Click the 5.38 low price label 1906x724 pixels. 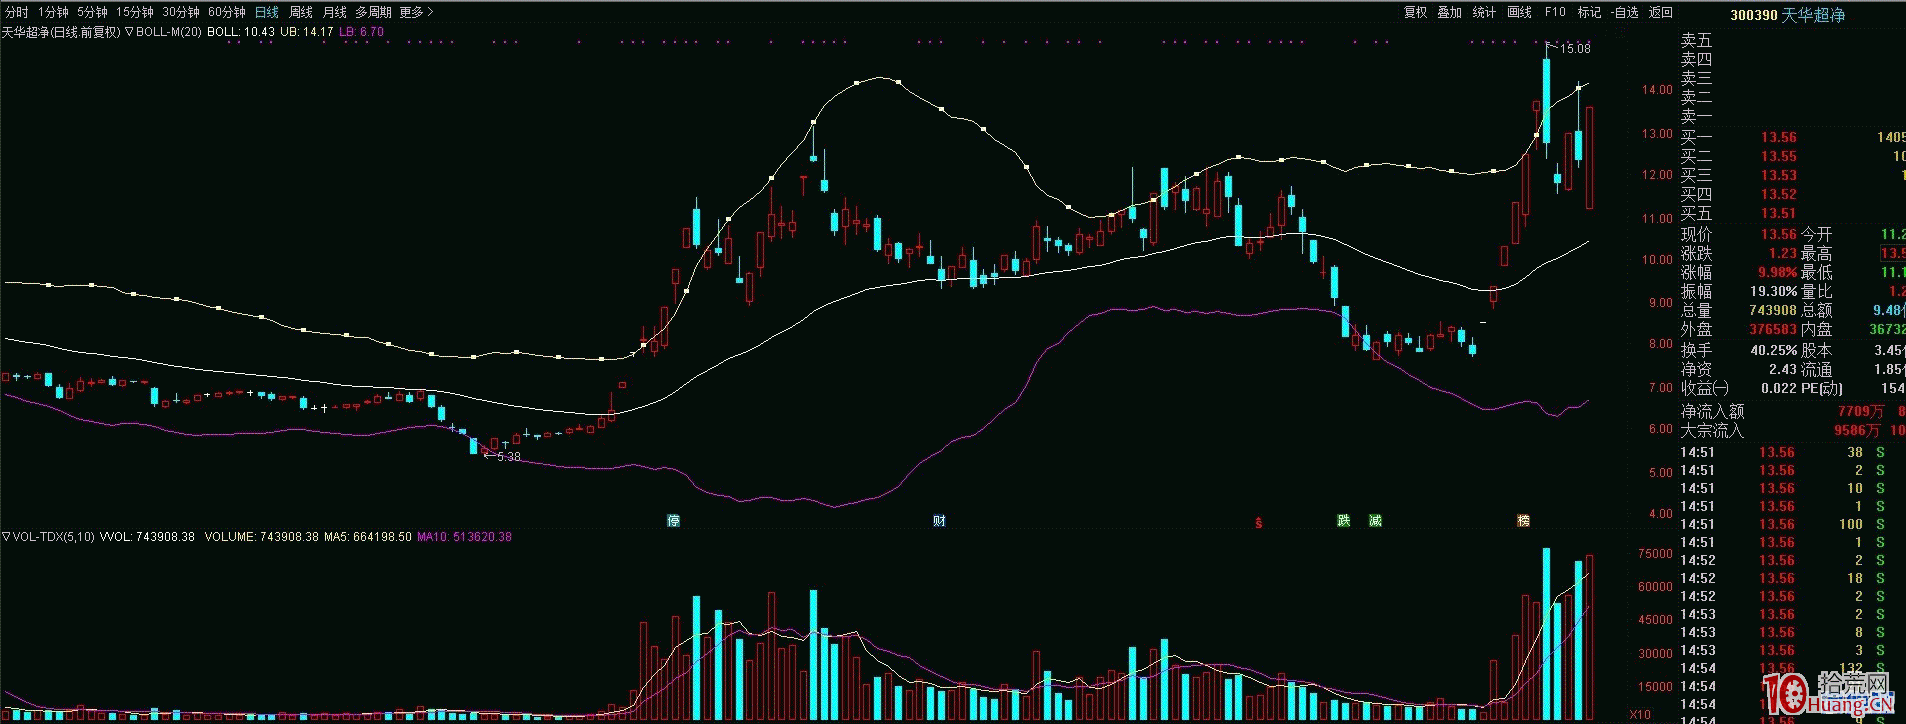[508, 457]
